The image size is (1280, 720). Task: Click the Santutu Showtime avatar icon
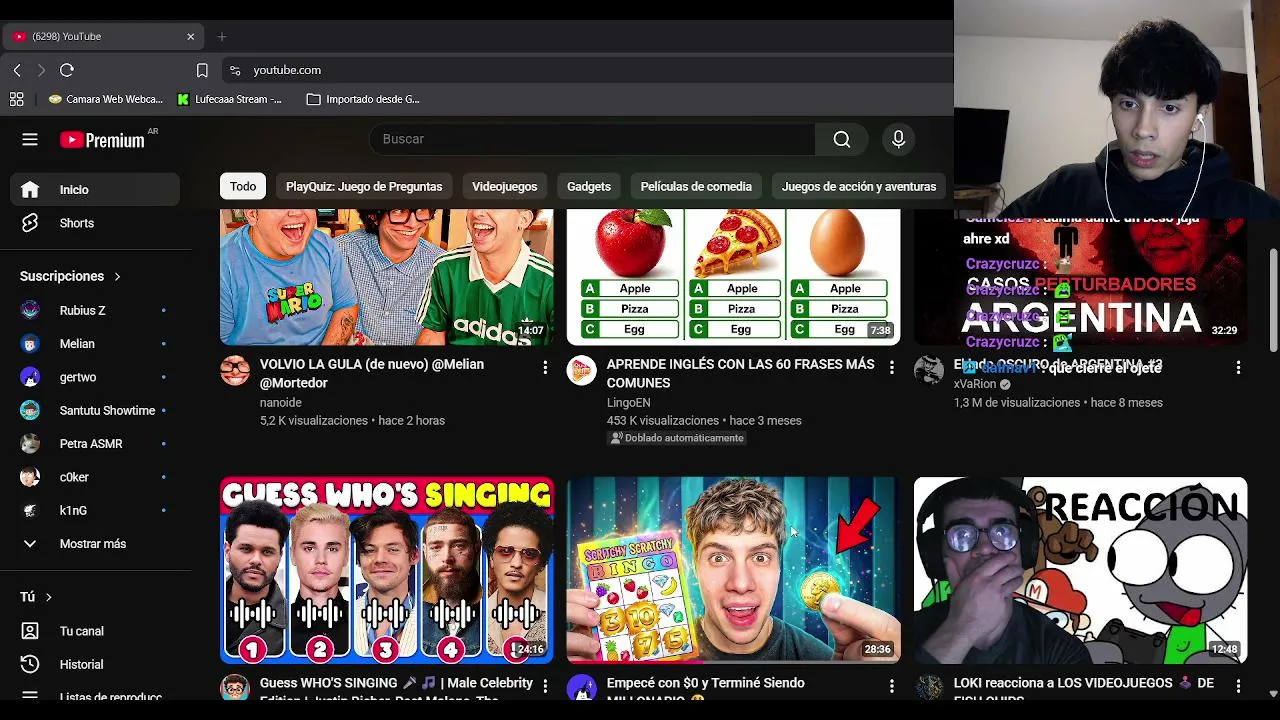(x=30, y=410)
